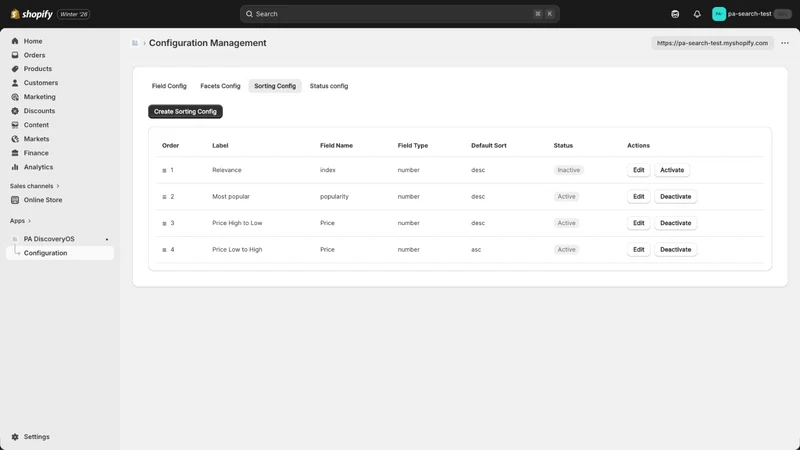Deactivate the Most popular sorting option

click(x=676, y=196)
